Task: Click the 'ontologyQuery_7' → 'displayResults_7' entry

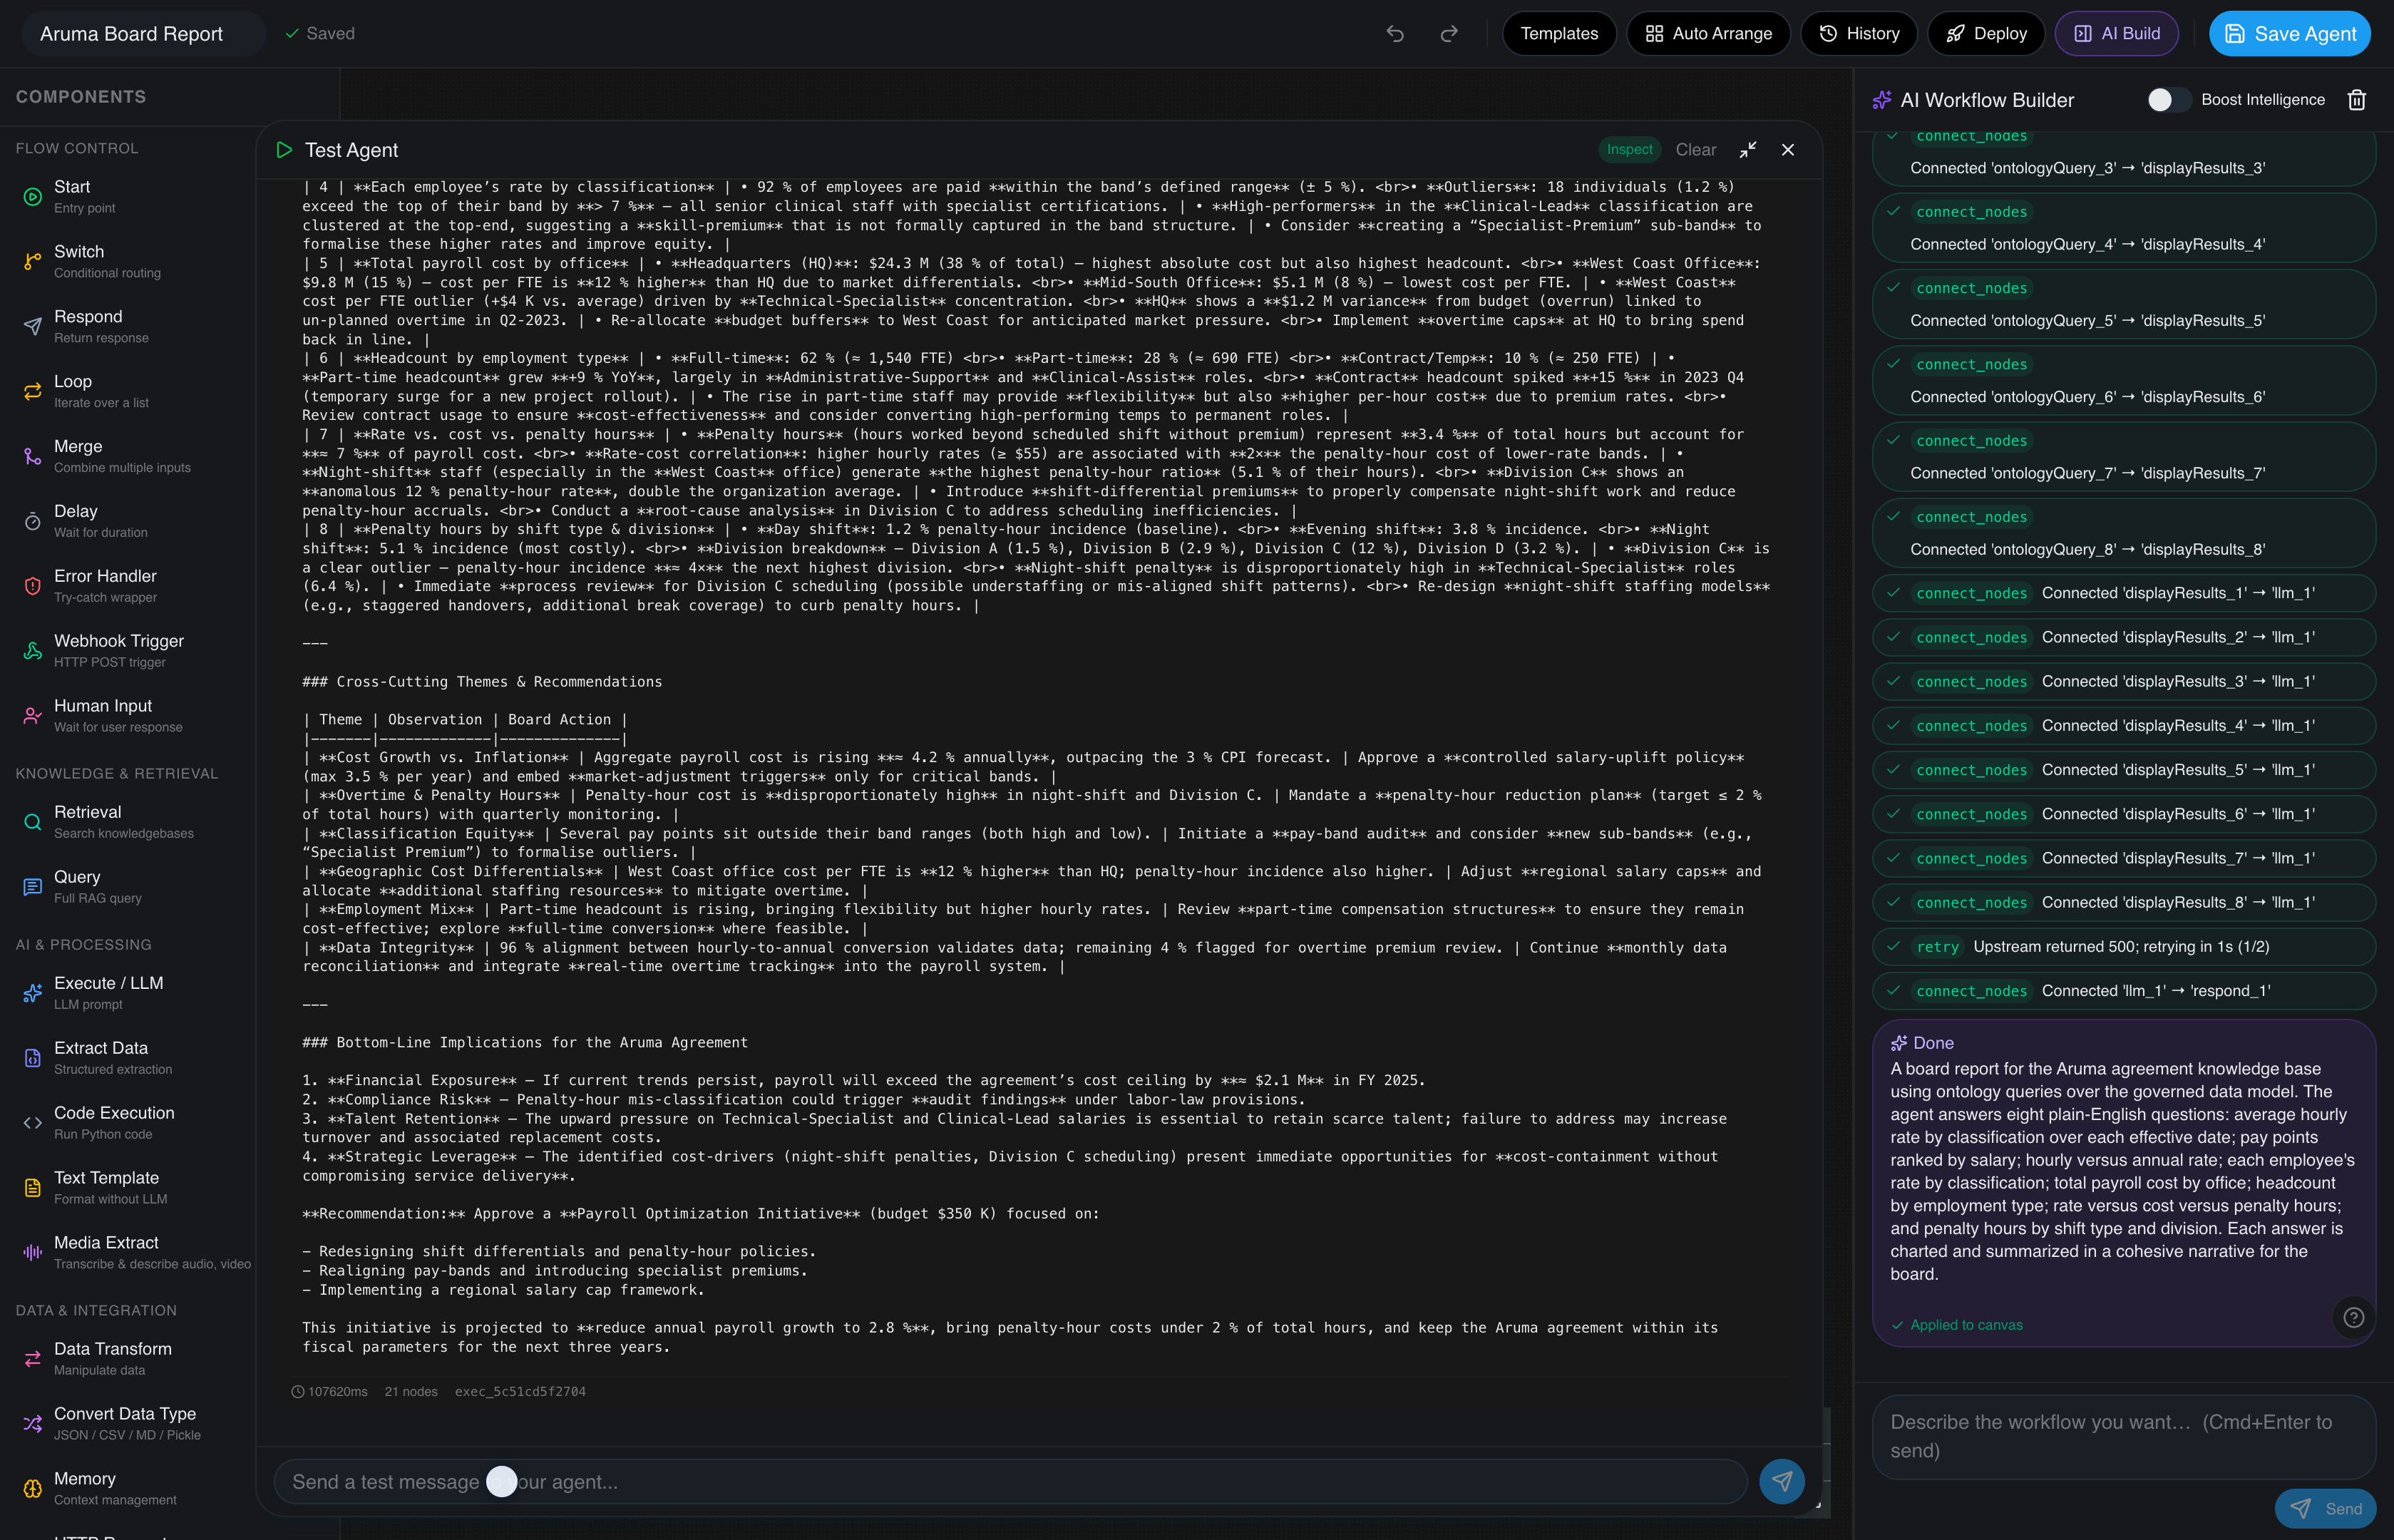Action: (x=2123, y=457)
